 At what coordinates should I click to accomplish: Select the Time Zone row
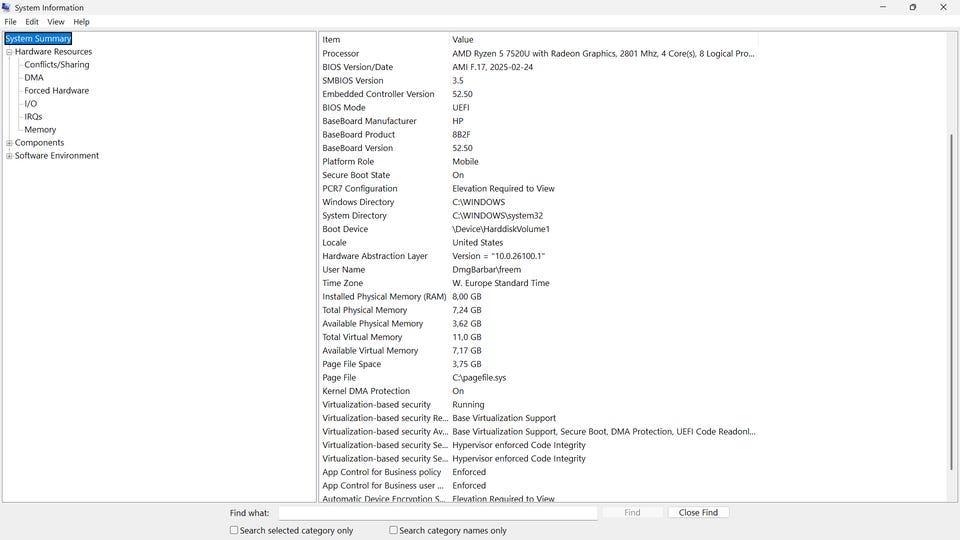(538, 283)
